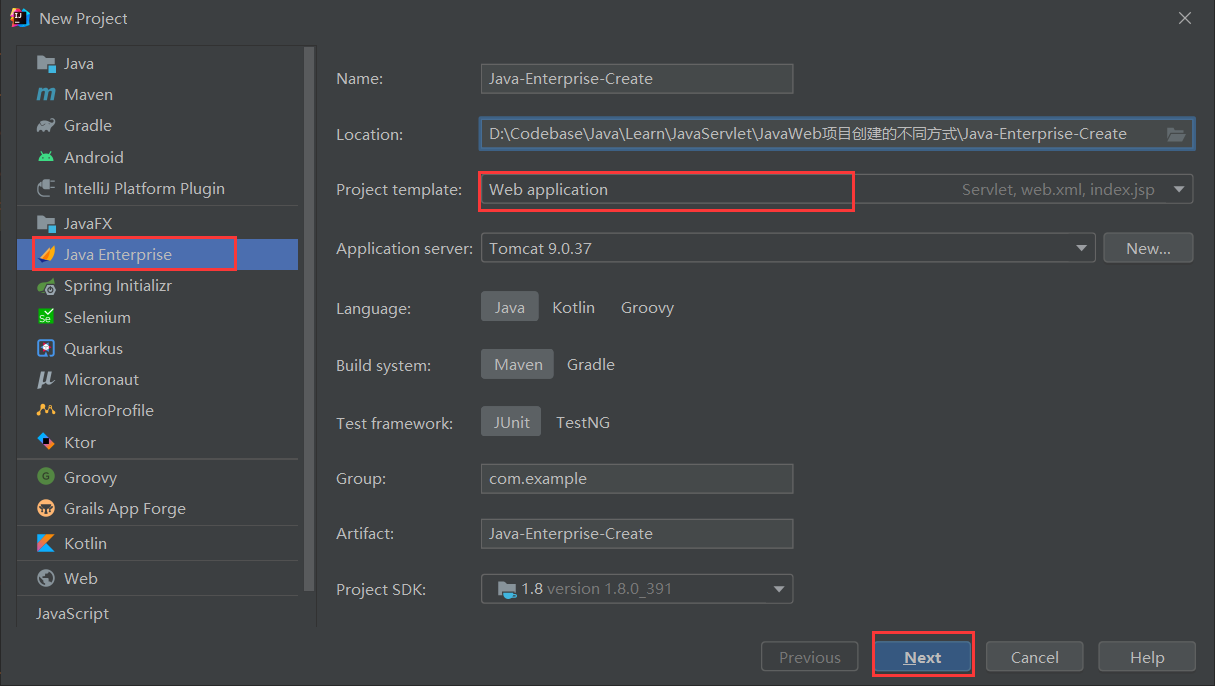Pick the Spring Initializr icon
Screen dimensions: 1215x686
[46, 286]
